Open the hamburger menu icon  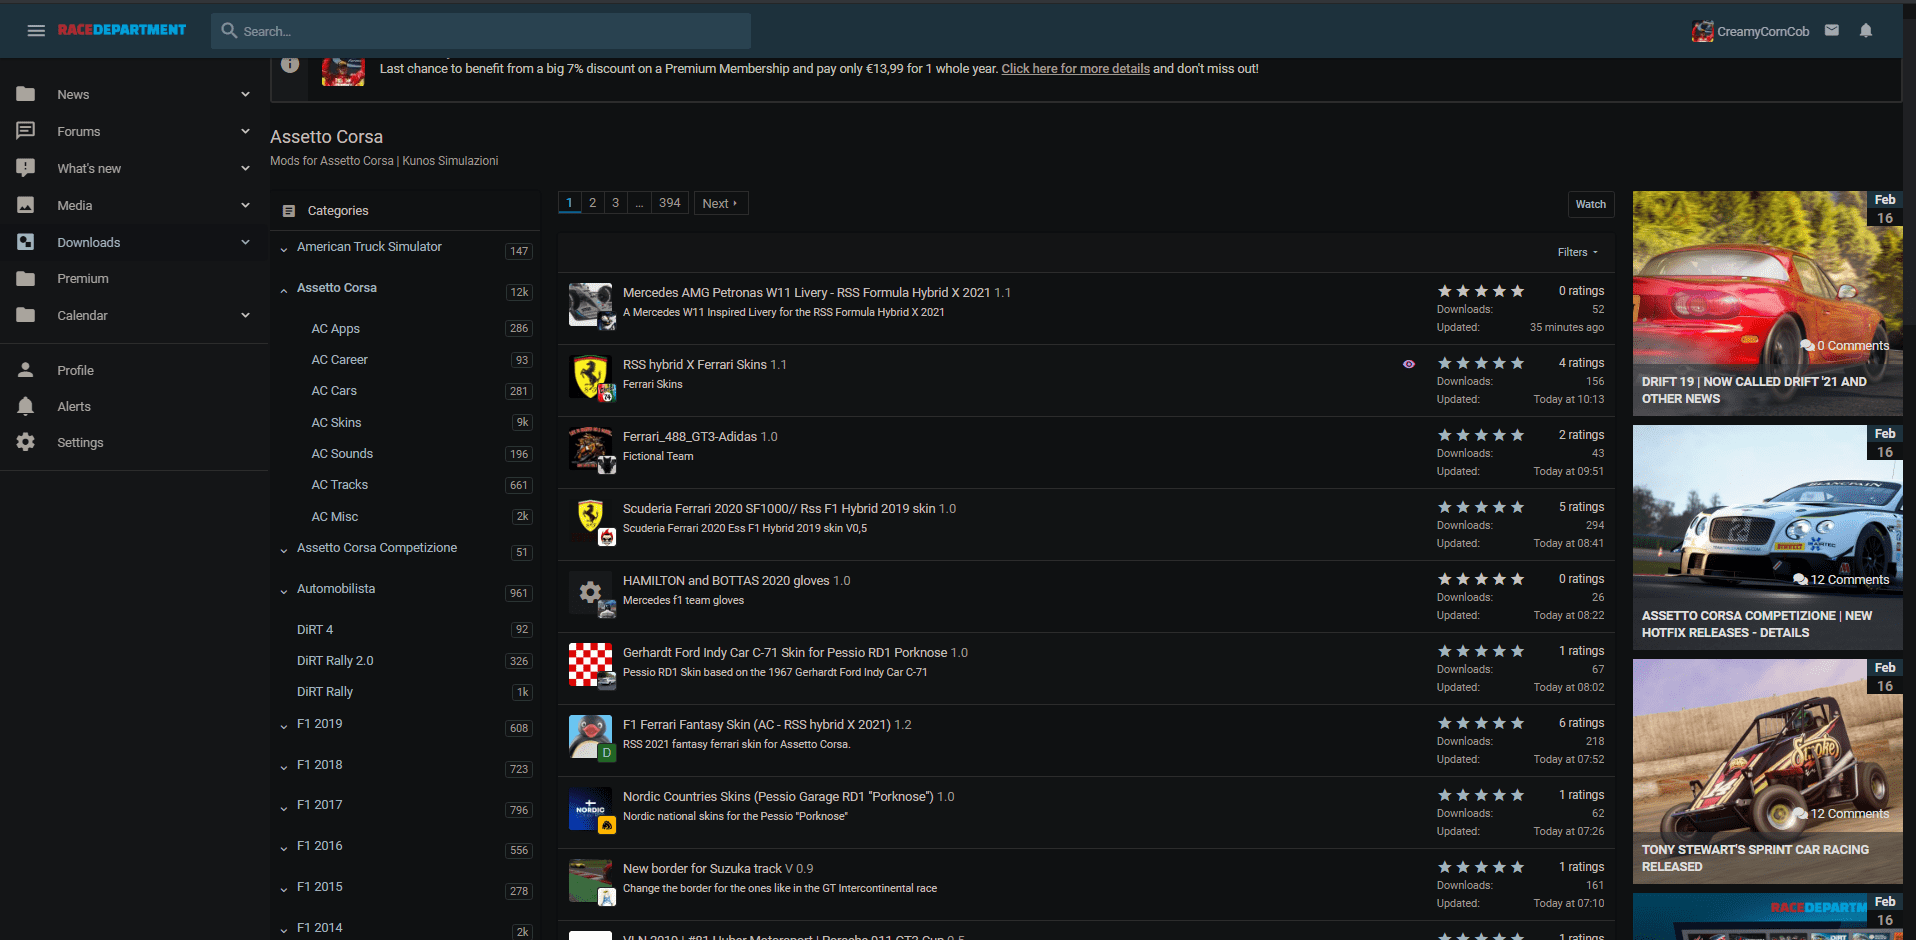(36, 31)
